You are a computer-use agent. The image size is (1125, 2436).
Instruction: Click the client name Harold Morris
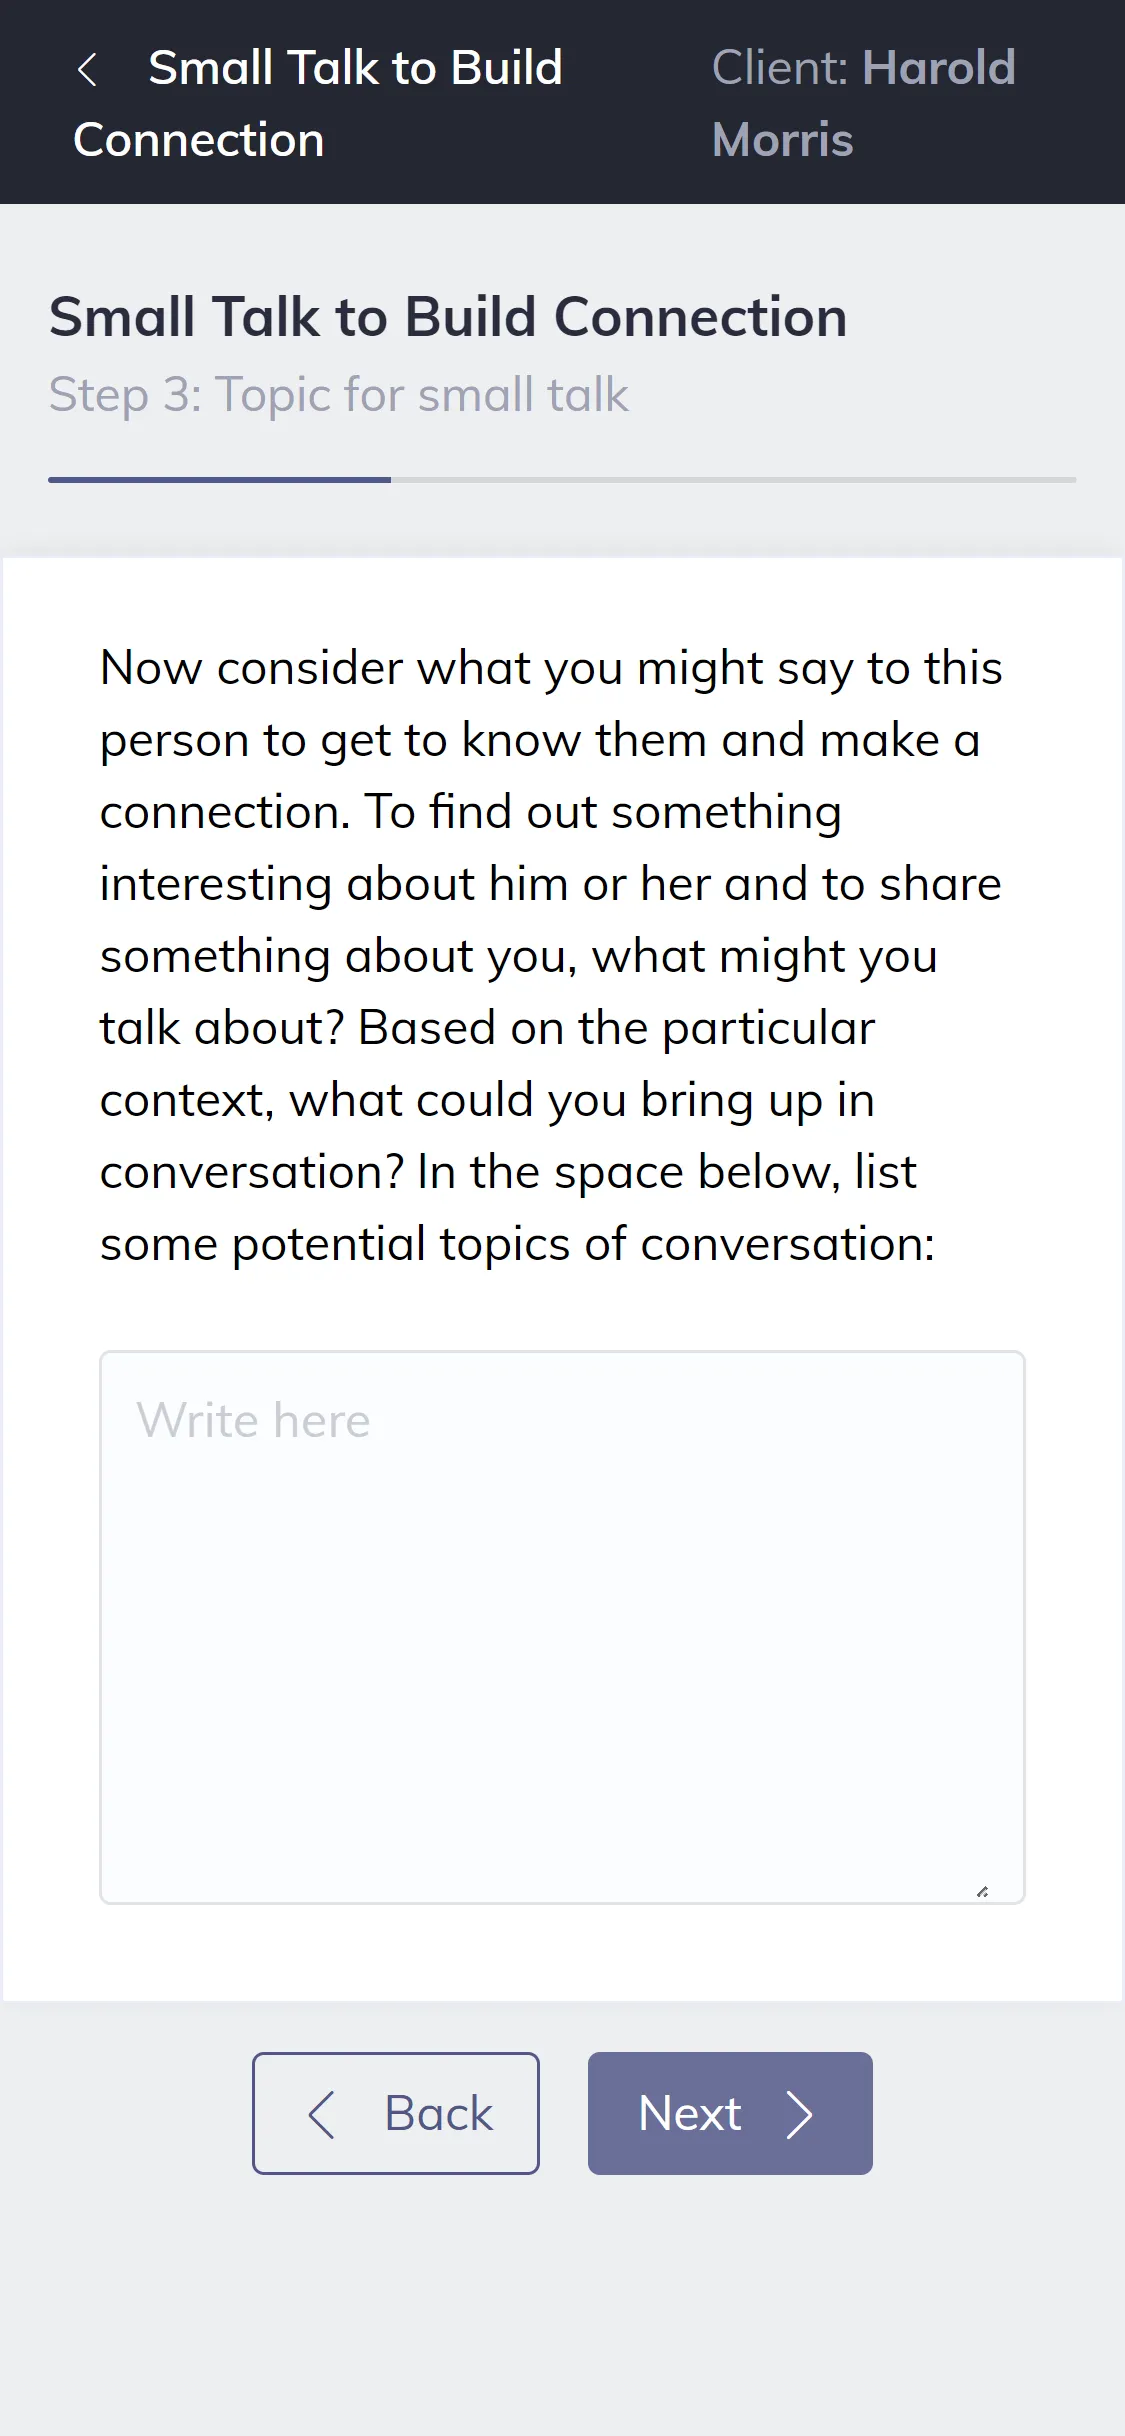[x=864, y=104]
